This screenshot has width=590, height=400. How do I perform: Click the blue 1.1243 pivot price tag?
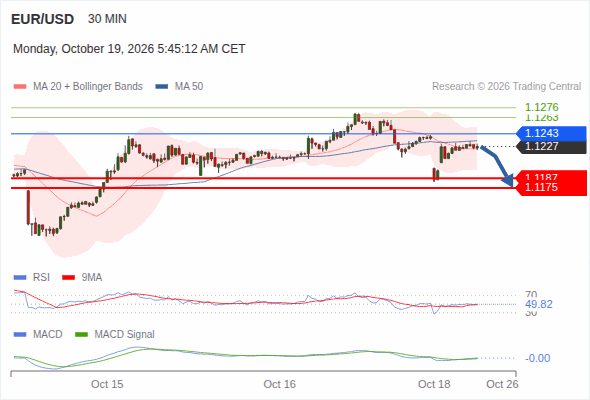coord(551,133)
